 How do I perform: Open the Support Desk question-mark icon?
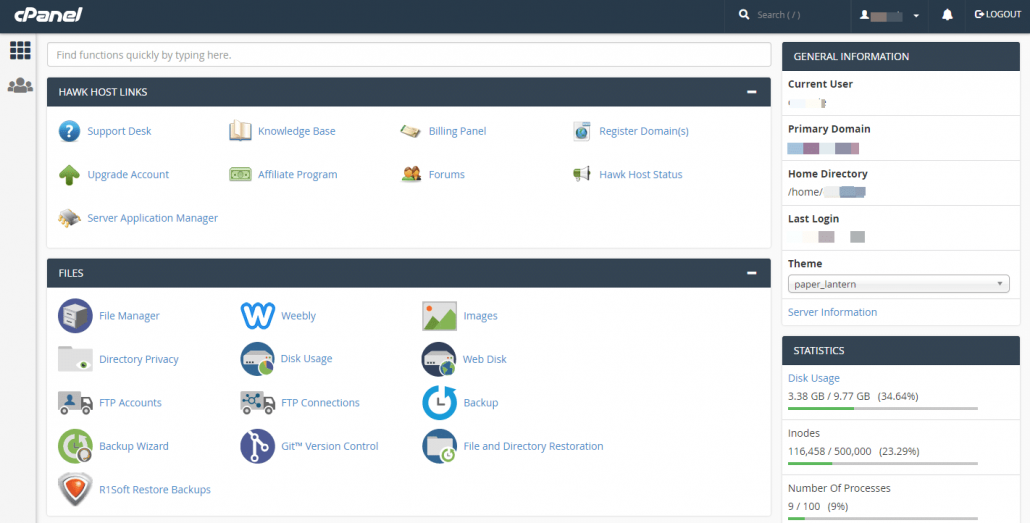(69, 131)
